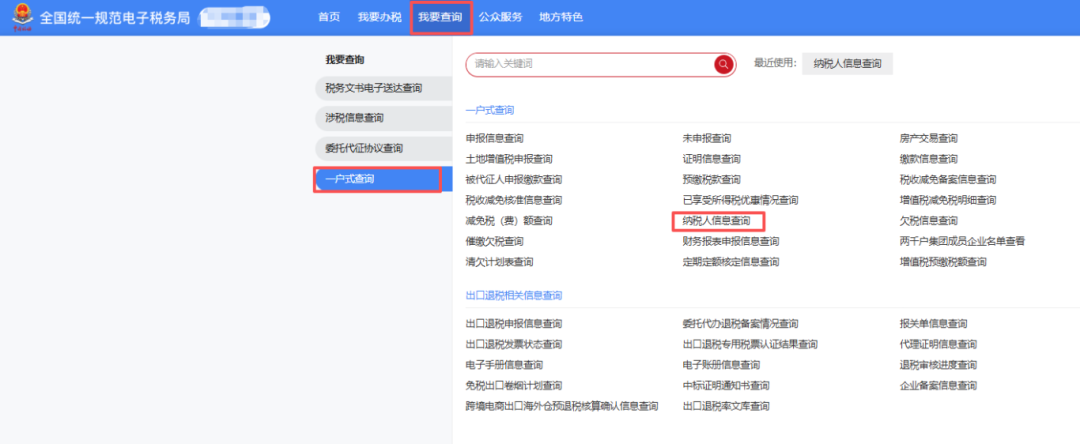Open 公众服务 in the top navigation
The image size is (1080, 444).
click(500, 17)
